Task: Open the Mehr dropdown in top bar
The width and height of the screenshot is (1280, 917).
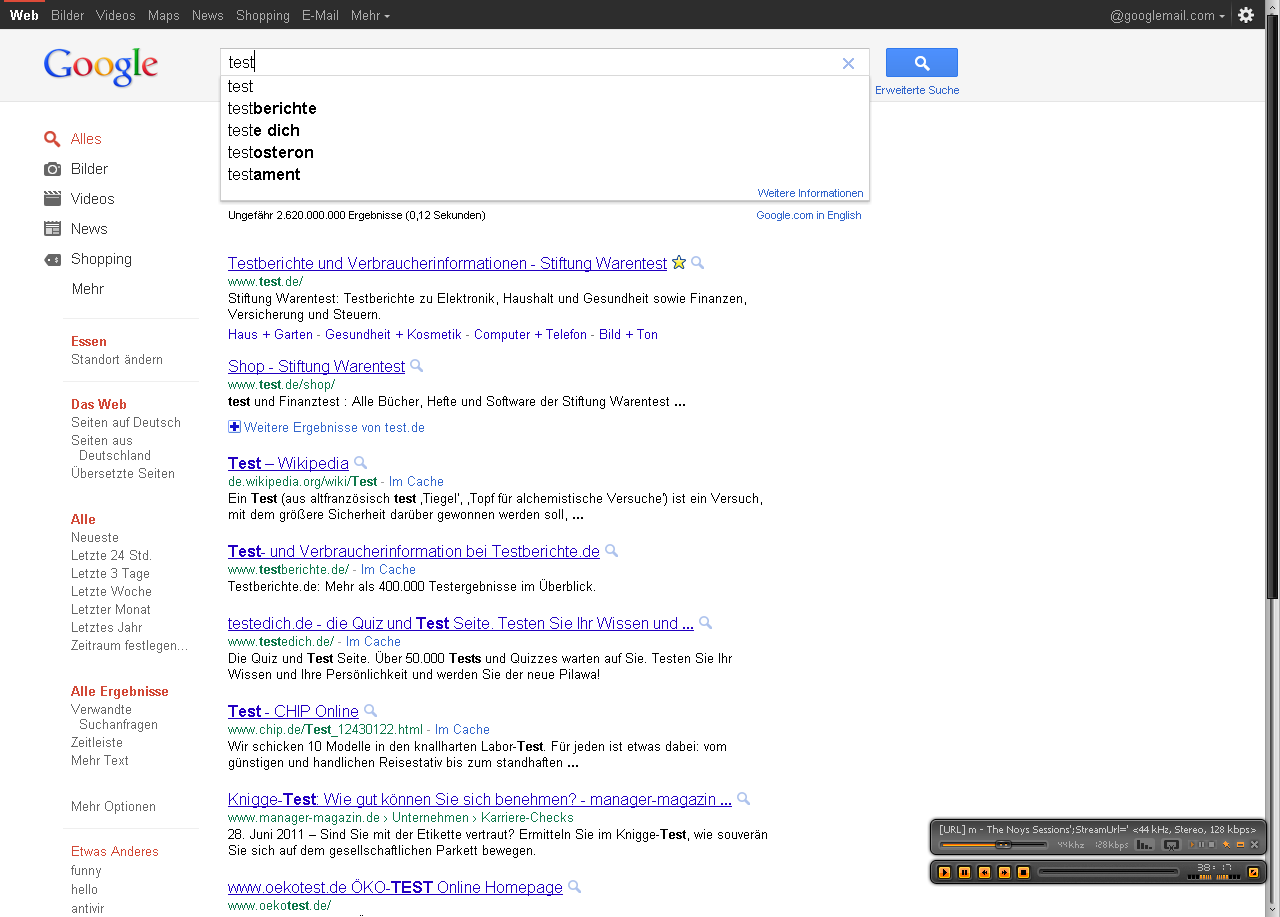Action: (x=370, y=15)
